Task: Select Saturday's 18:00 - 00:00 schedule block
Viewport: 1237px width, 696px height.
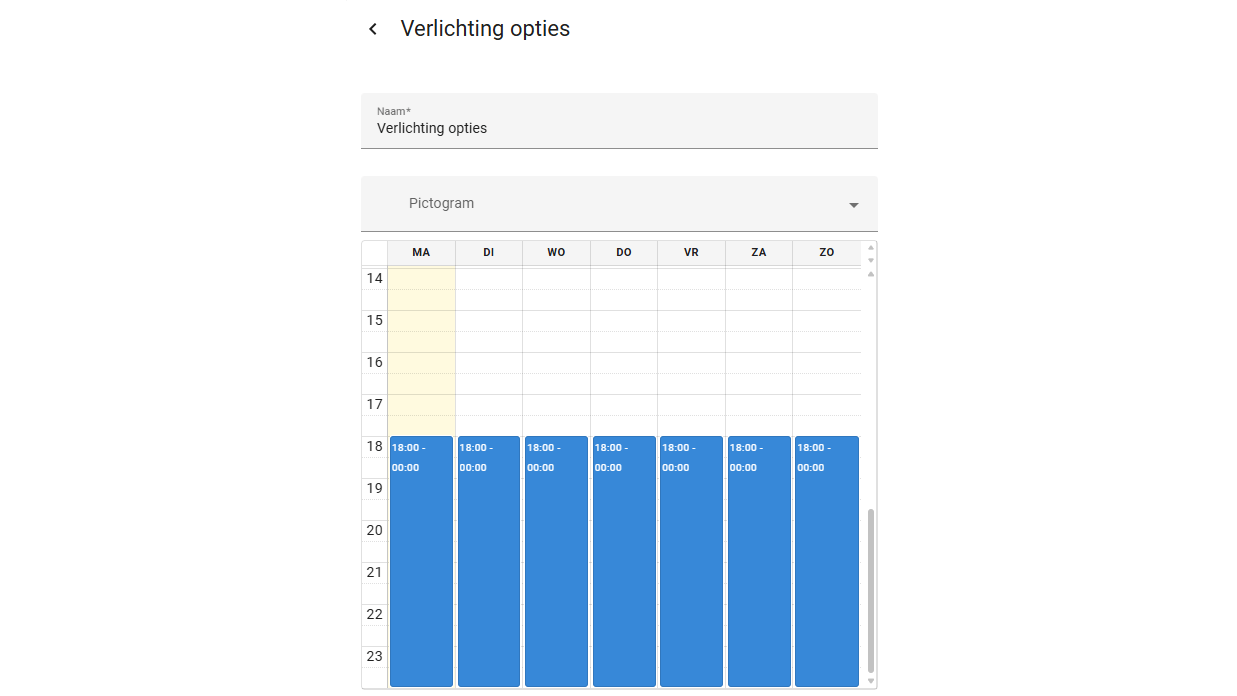Action: click(x=759, y=560)
